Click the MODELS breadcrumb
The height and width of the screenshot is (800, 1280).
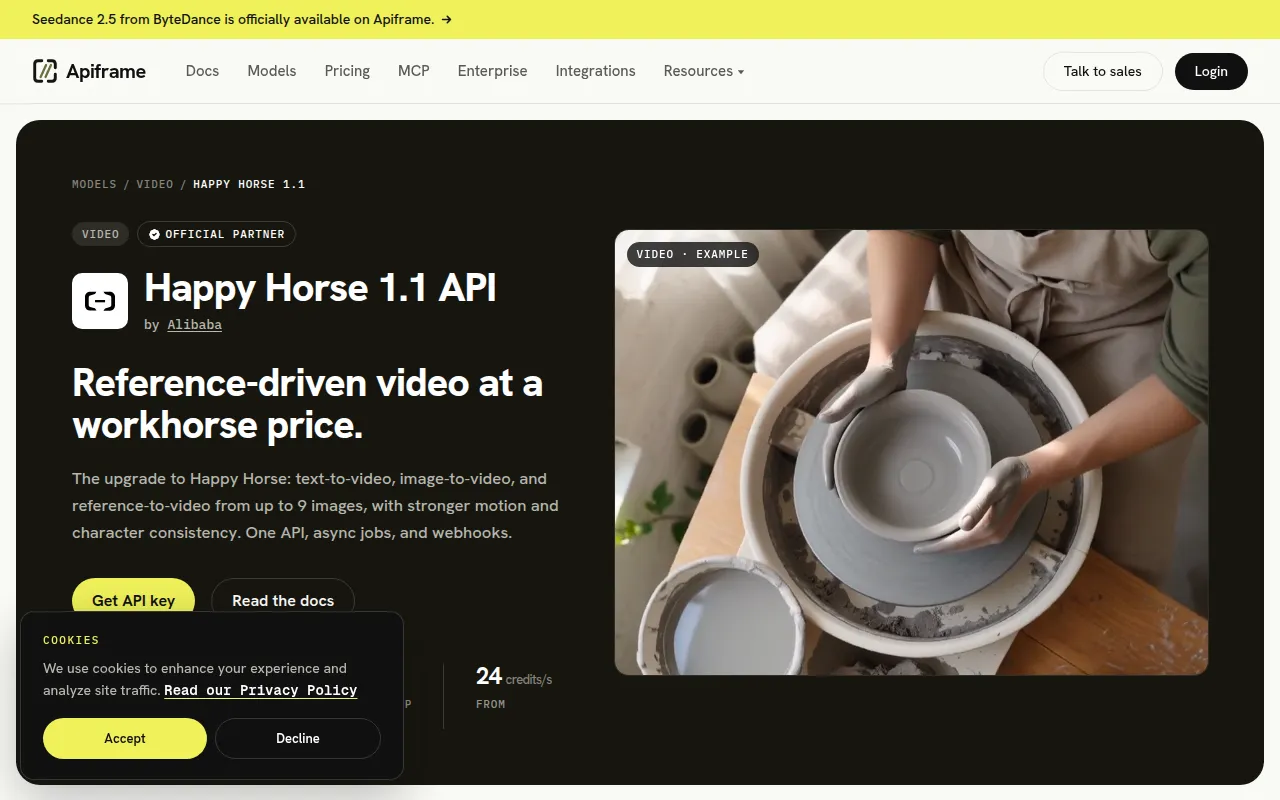pos(94,184)
